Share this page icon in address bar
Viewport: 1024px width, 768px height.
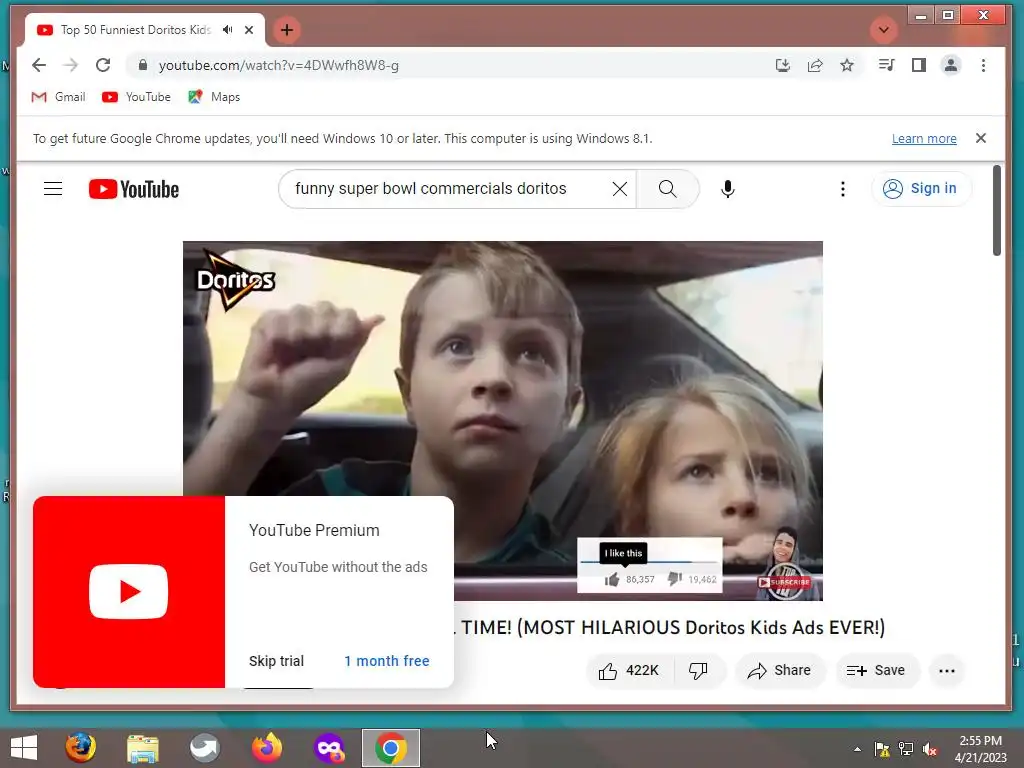point(814,65)
